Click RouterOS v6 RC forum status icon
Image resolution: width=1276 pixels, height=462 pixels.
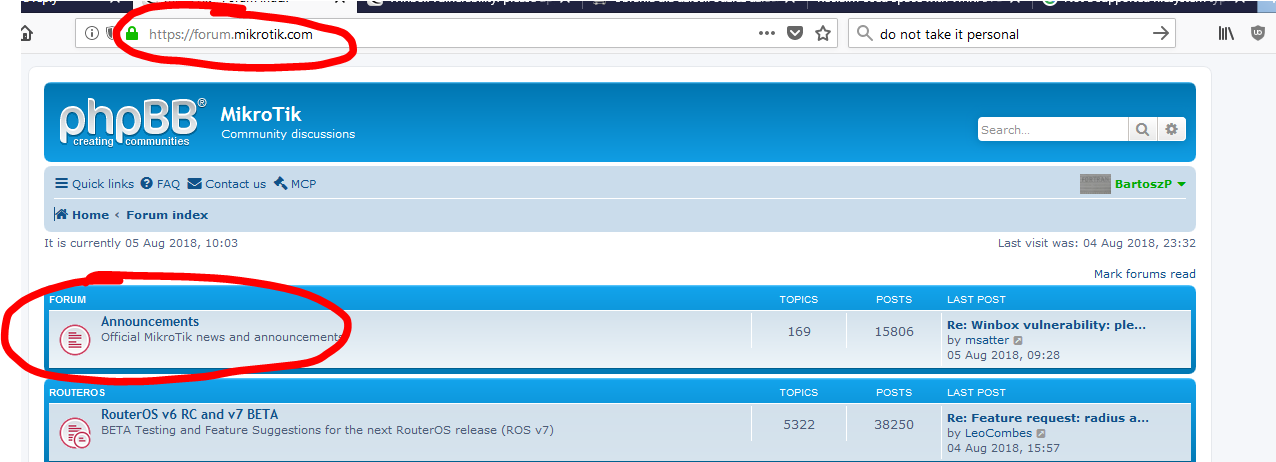pos(75,433)
